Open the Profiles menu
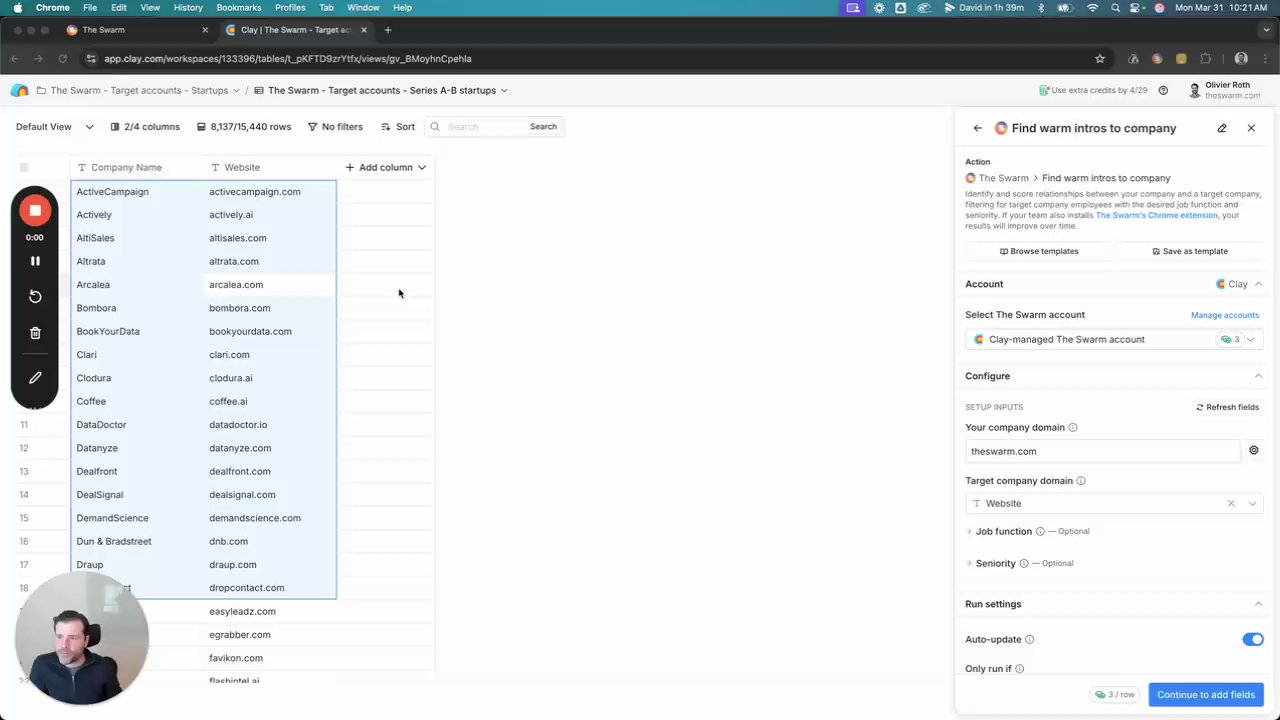The height and width of the screenshot is (720, 1280). (x=290, y=7)
